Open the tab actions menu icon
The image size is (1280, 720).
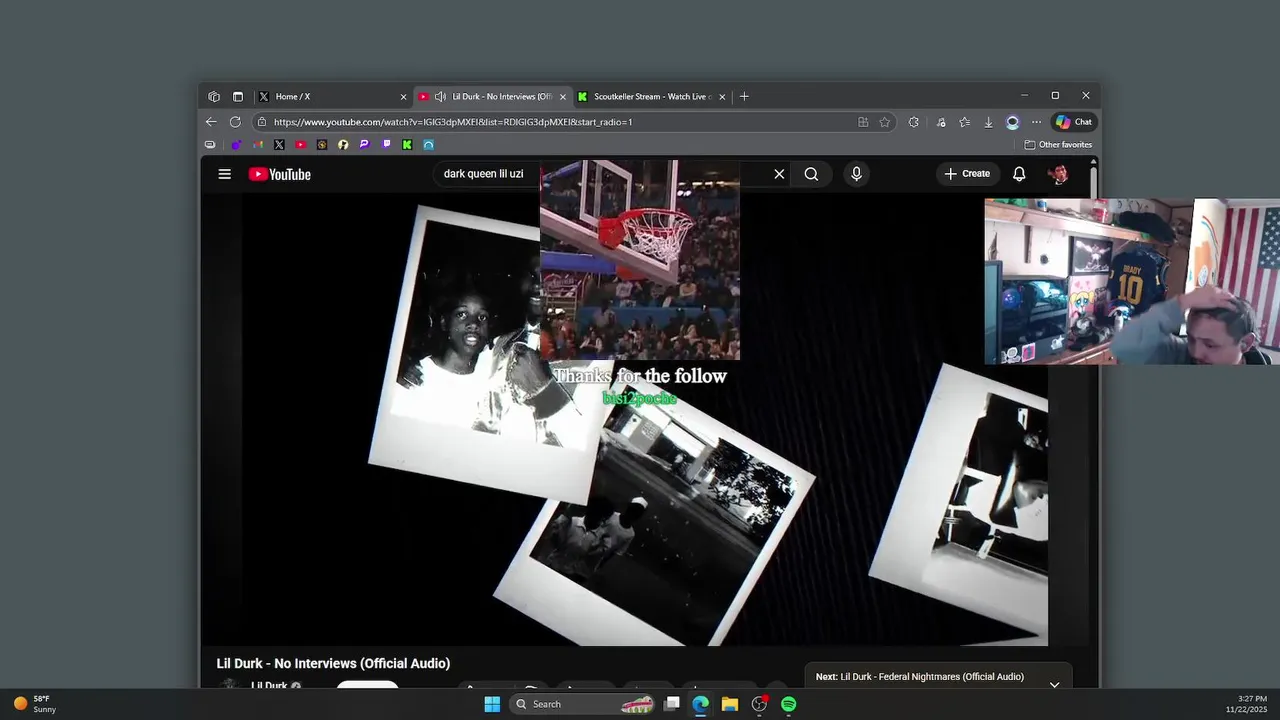(238, 97)
